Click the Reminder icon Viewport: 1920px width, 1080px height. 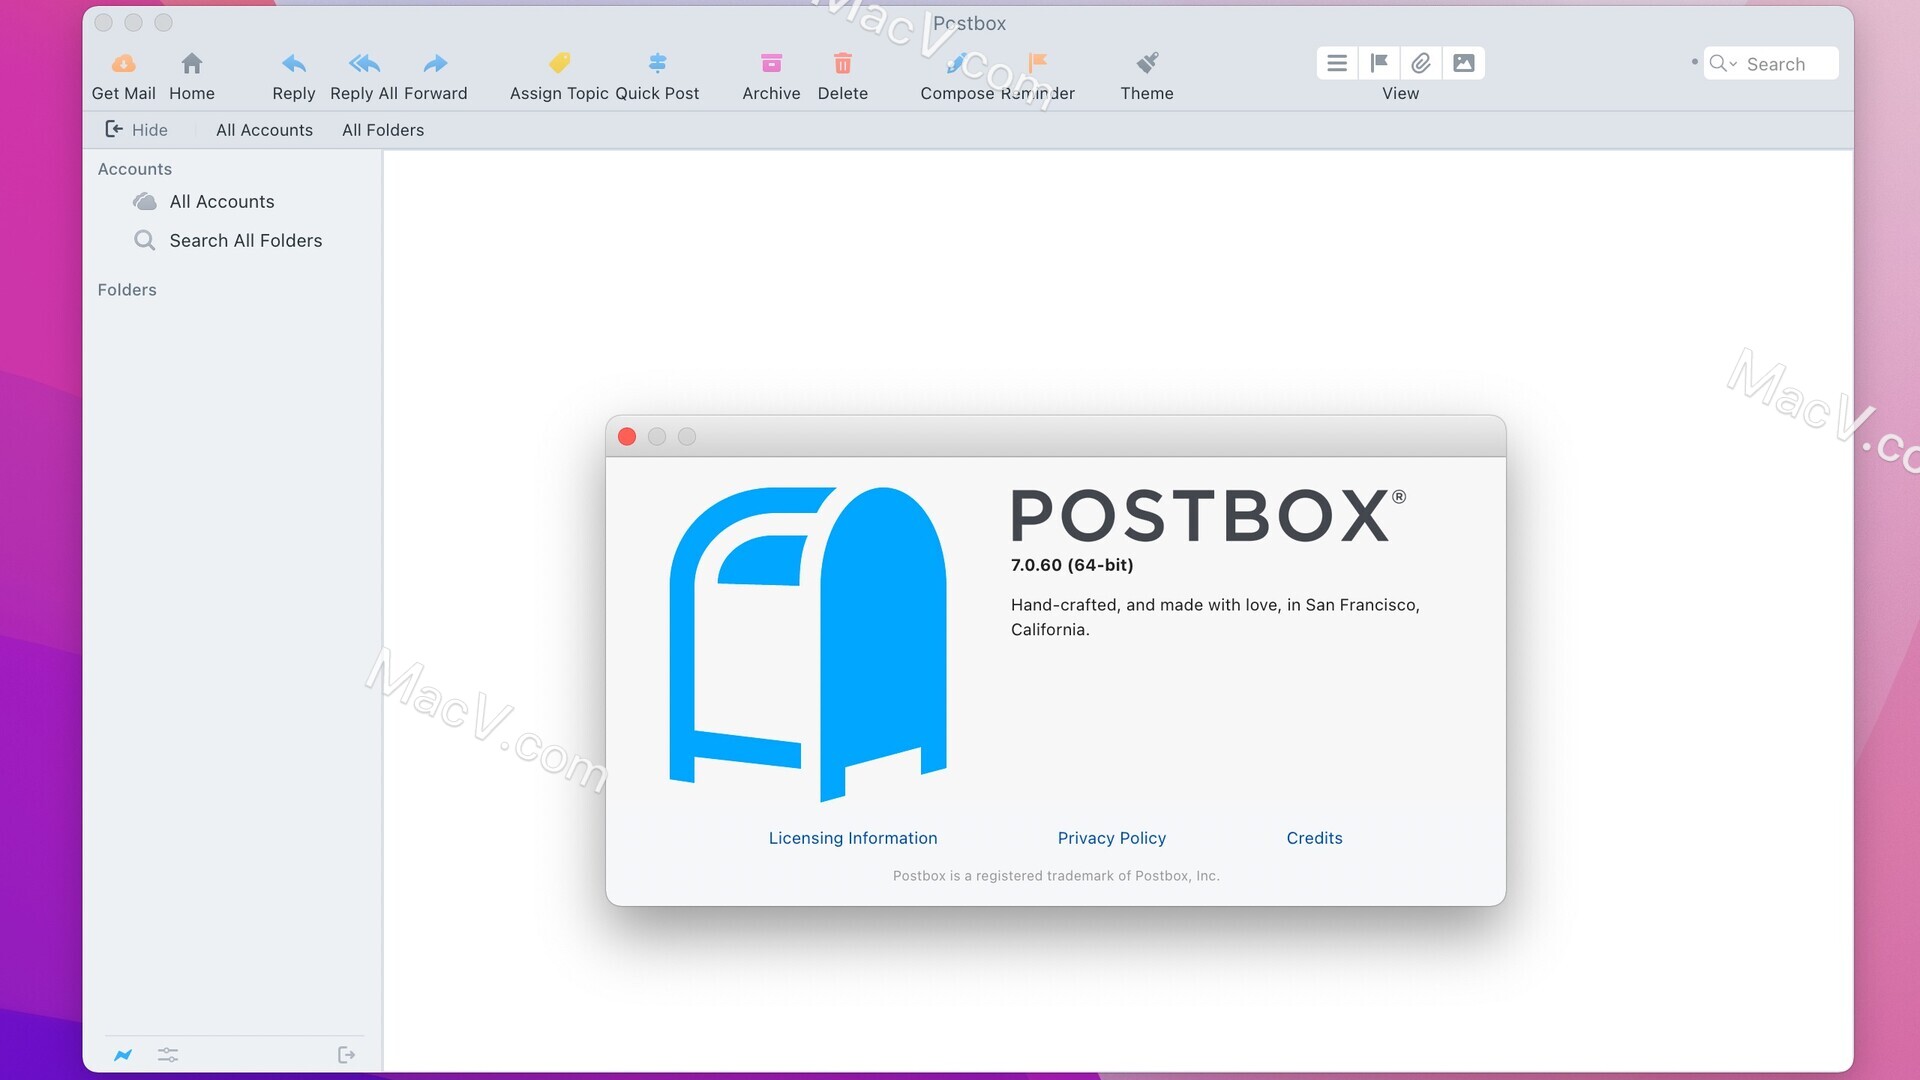coord(1040,62)
